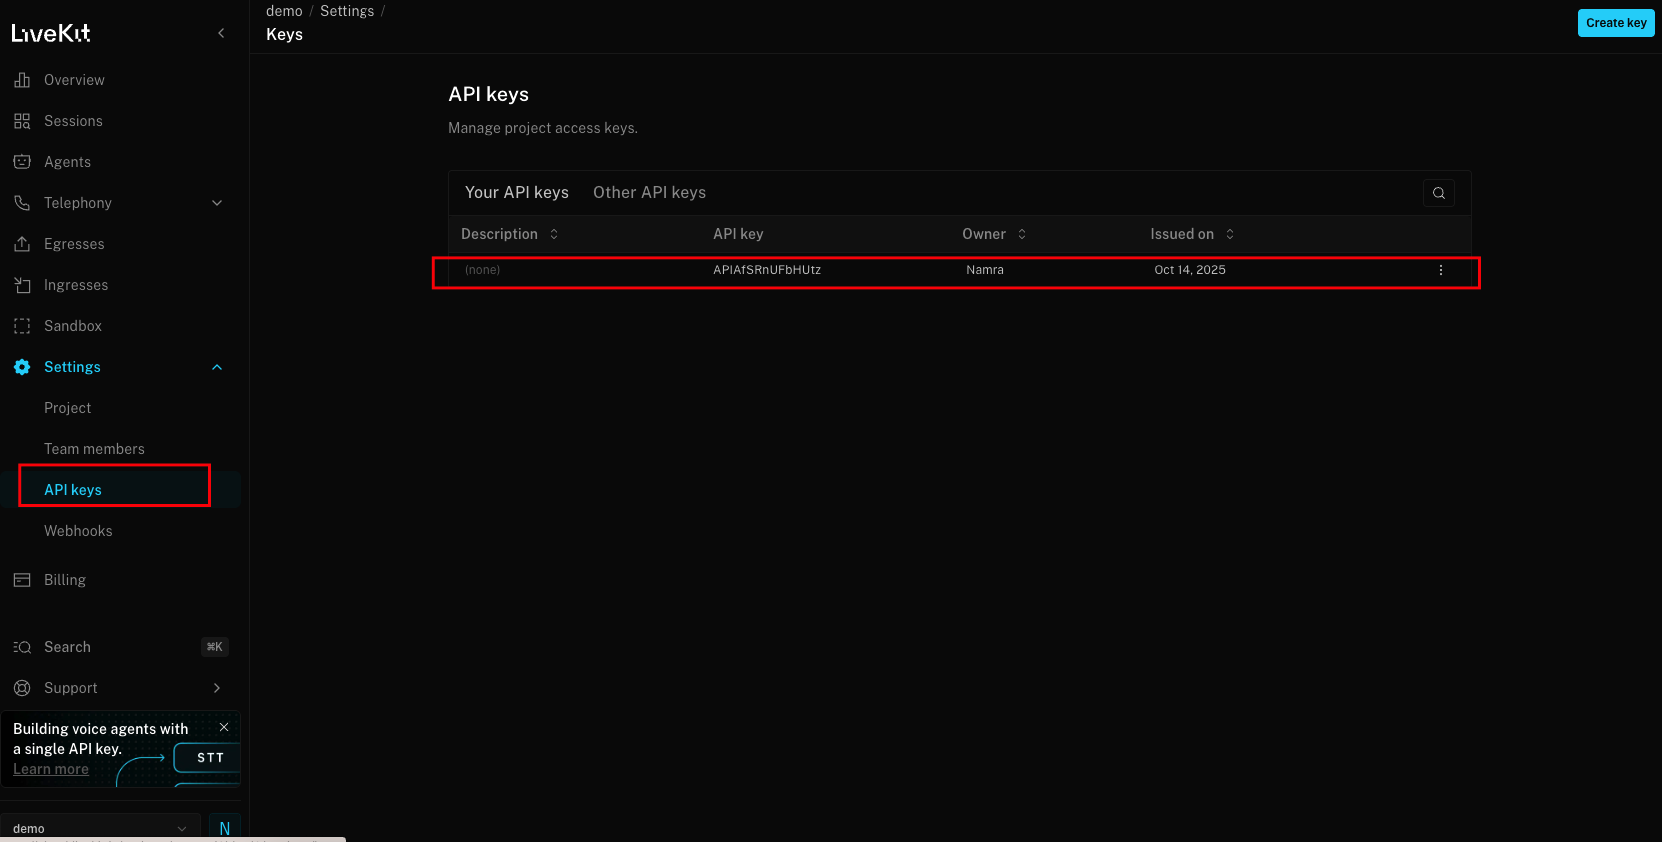Click the Sandbox dashed-square icon
This screenshot has width=1662, height=842.
[22, 326]
